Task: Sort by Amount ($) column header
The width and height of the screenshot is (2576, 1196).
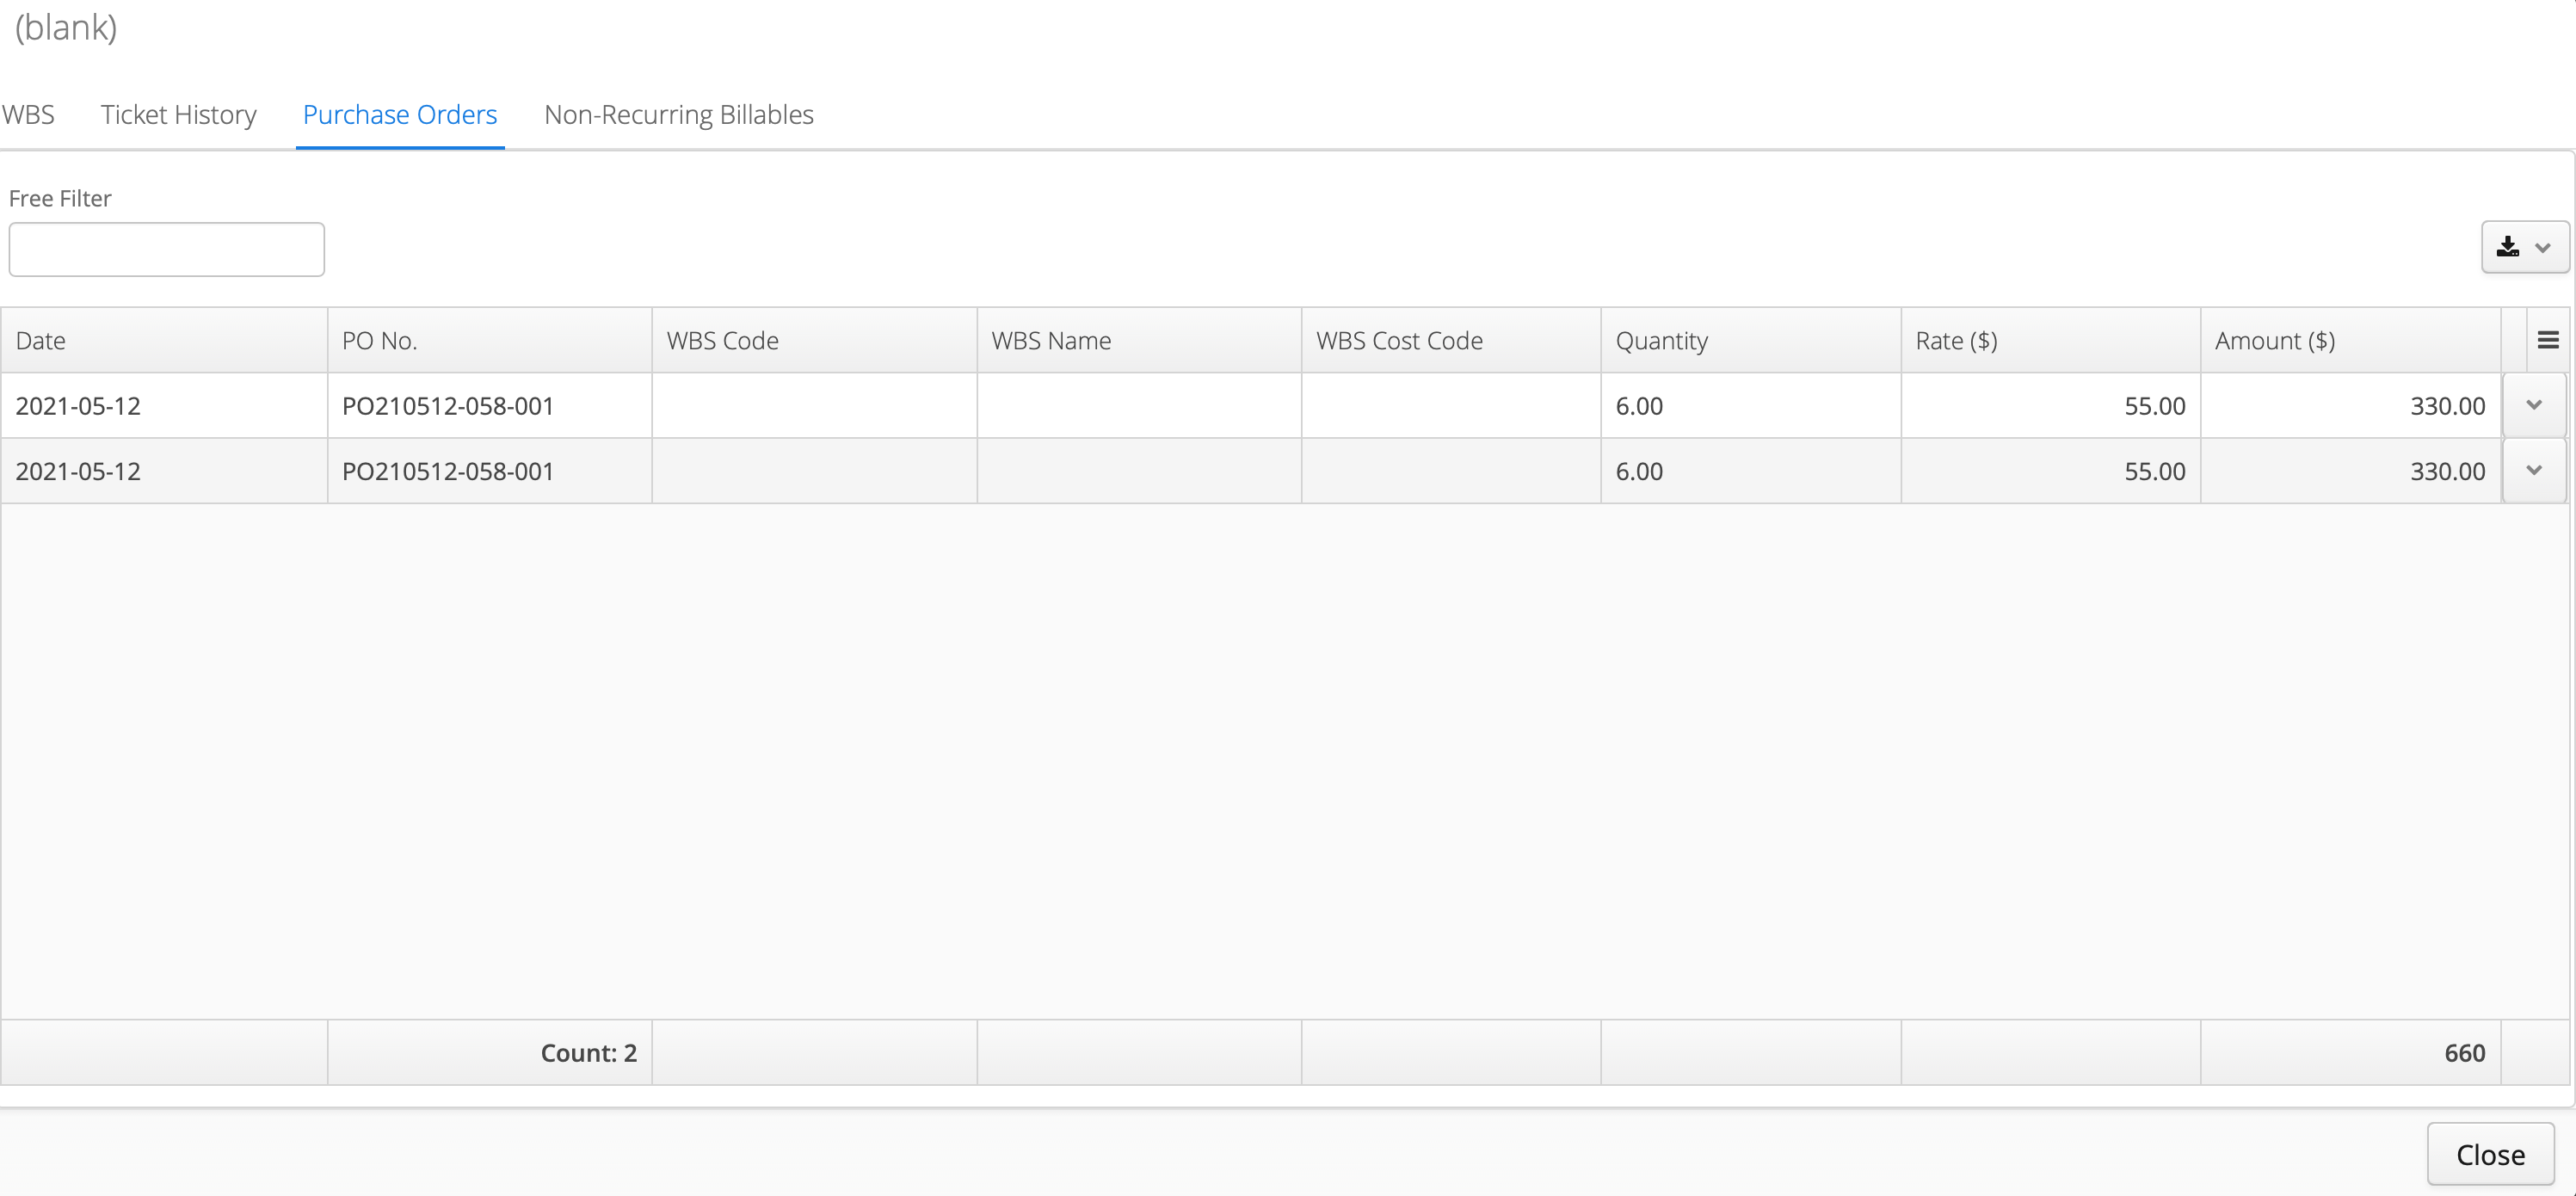Action: point(2351,340)
